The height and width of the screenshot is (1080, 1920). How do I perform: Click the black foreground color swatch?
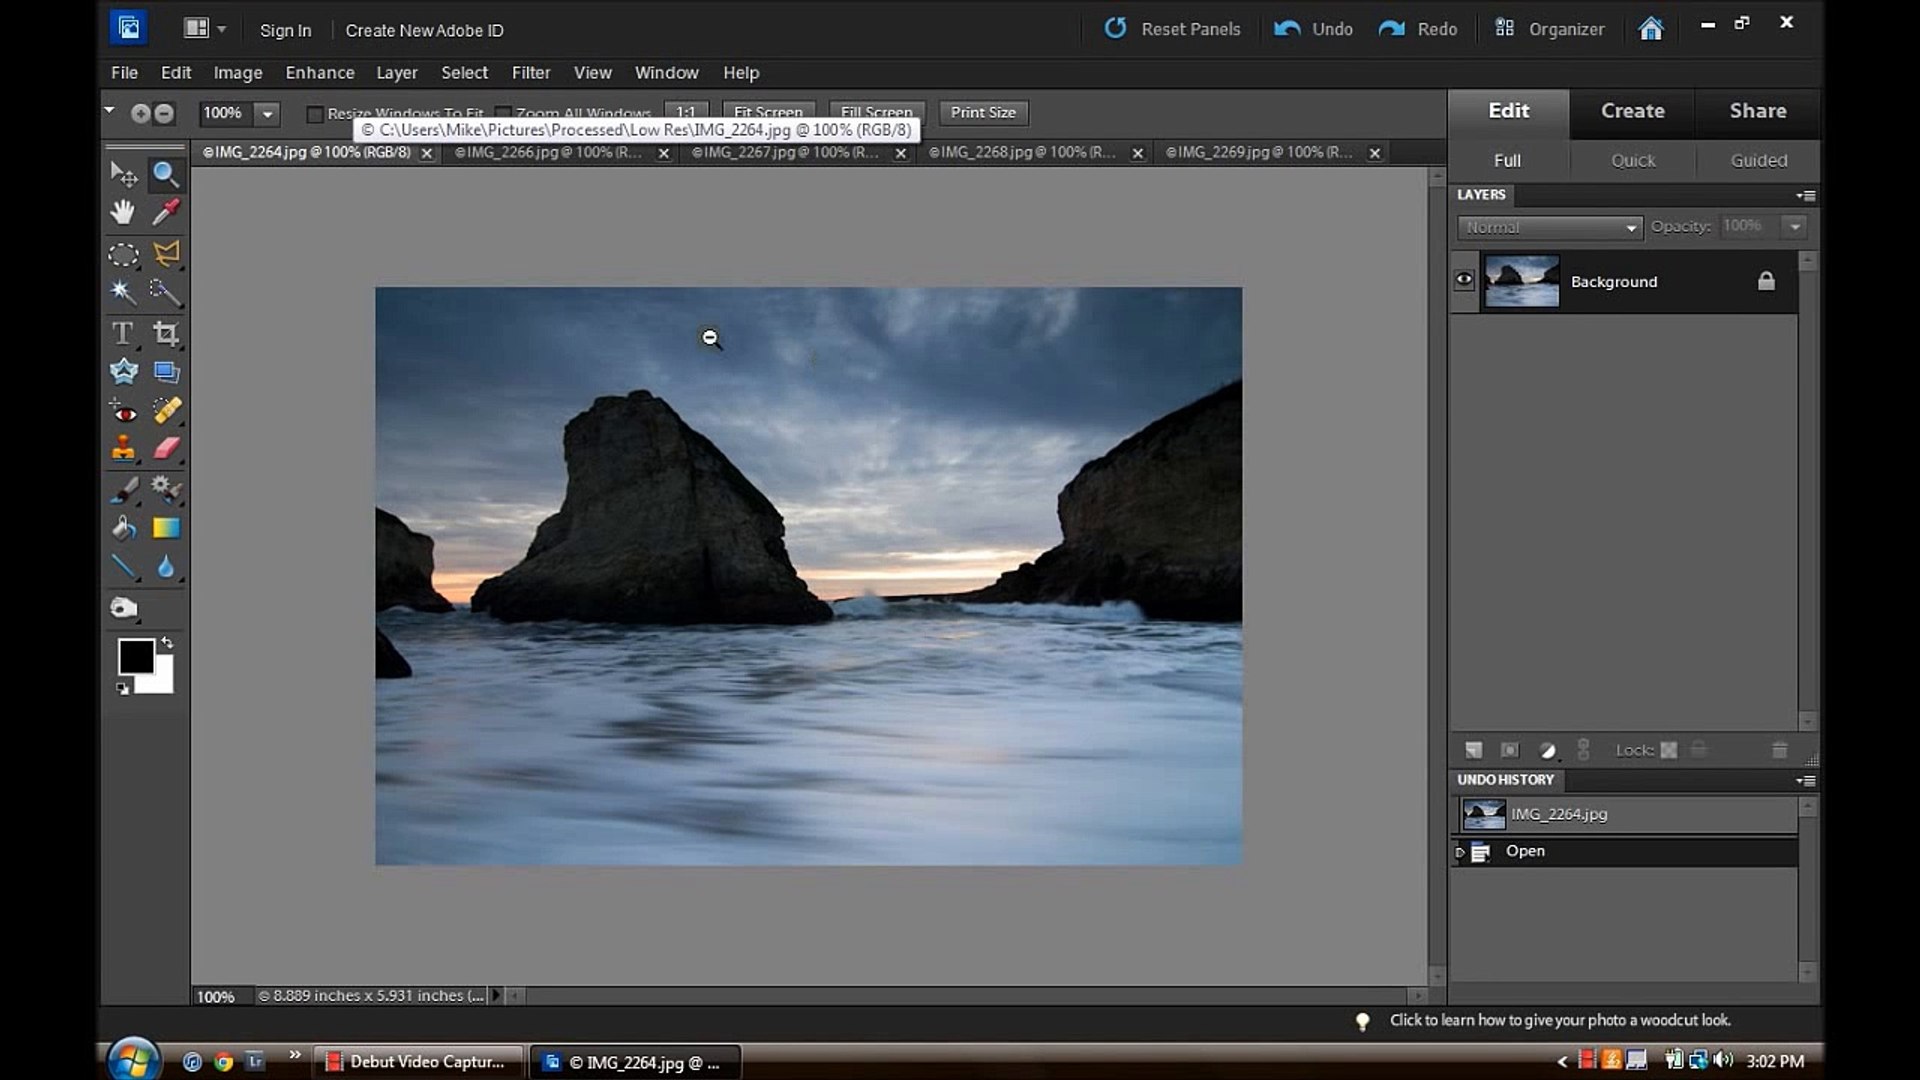point(136,657)
